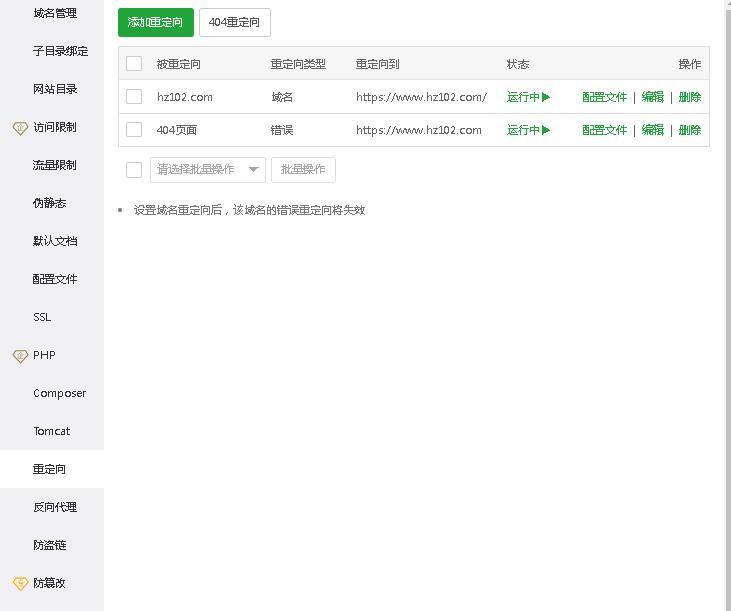Click 编辑 for the 404页面 redirect

pyautogui.click(x=653, y=130)
